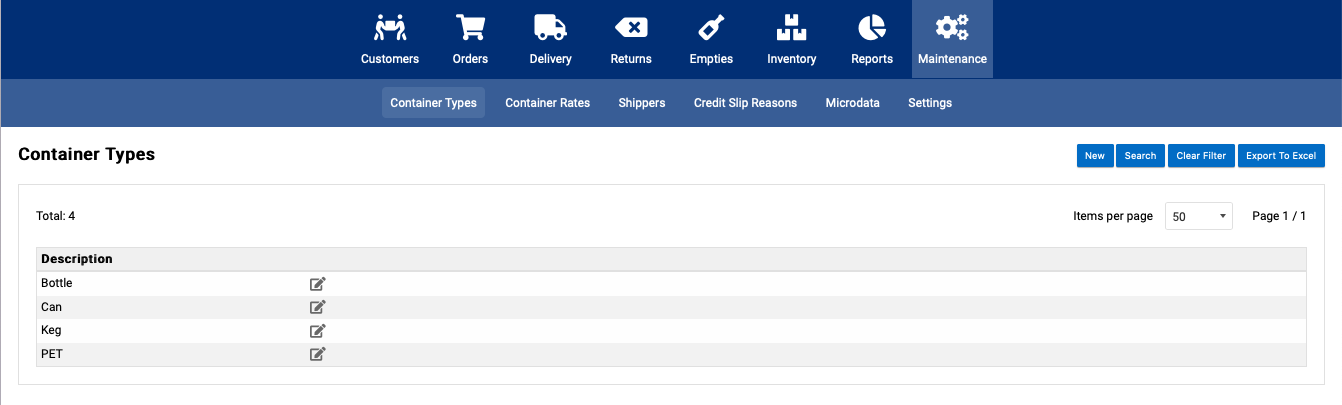Edit the Can container type
This screenshot has height=405, width=1342.
pyautogui.click(x=318, y=307)
